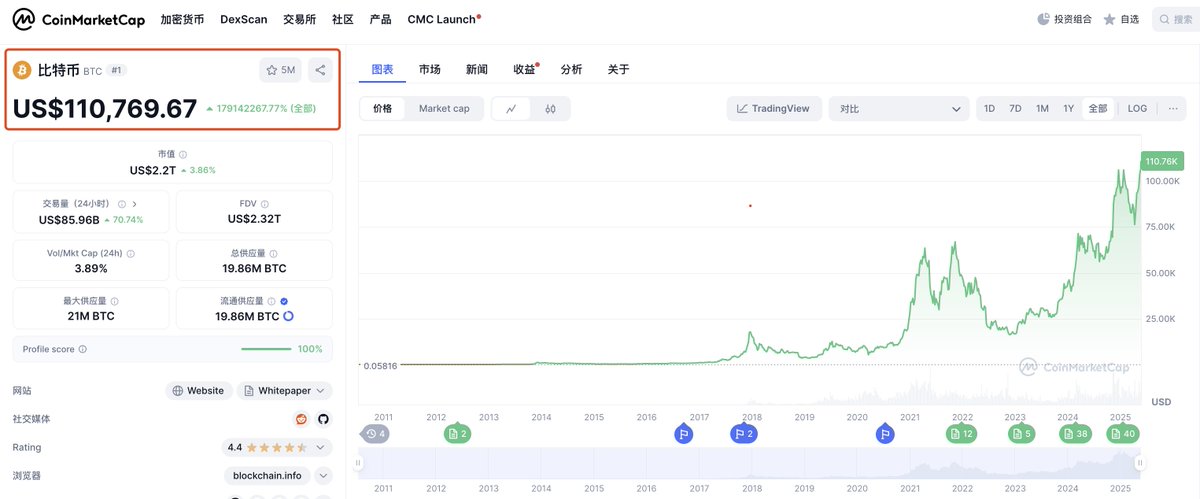Open 交易量 details arrow
This screenshot has height=499, width=1200.
(135, 203)
